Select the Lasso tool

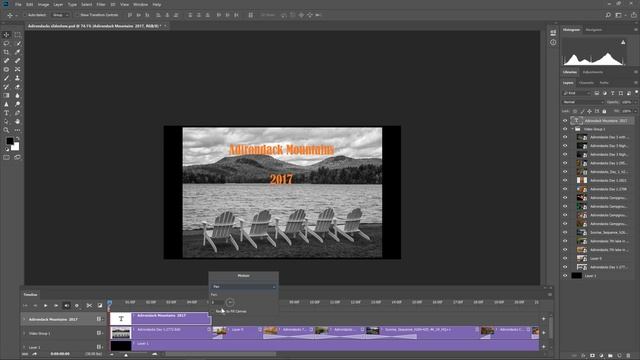[x=7, y=43]
